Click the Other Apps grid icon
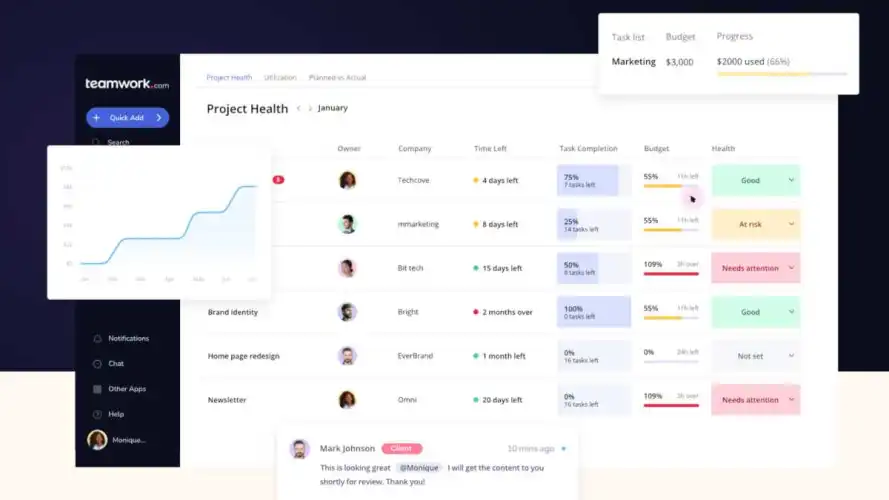This screenshot has width=889, height=500. 97,389
